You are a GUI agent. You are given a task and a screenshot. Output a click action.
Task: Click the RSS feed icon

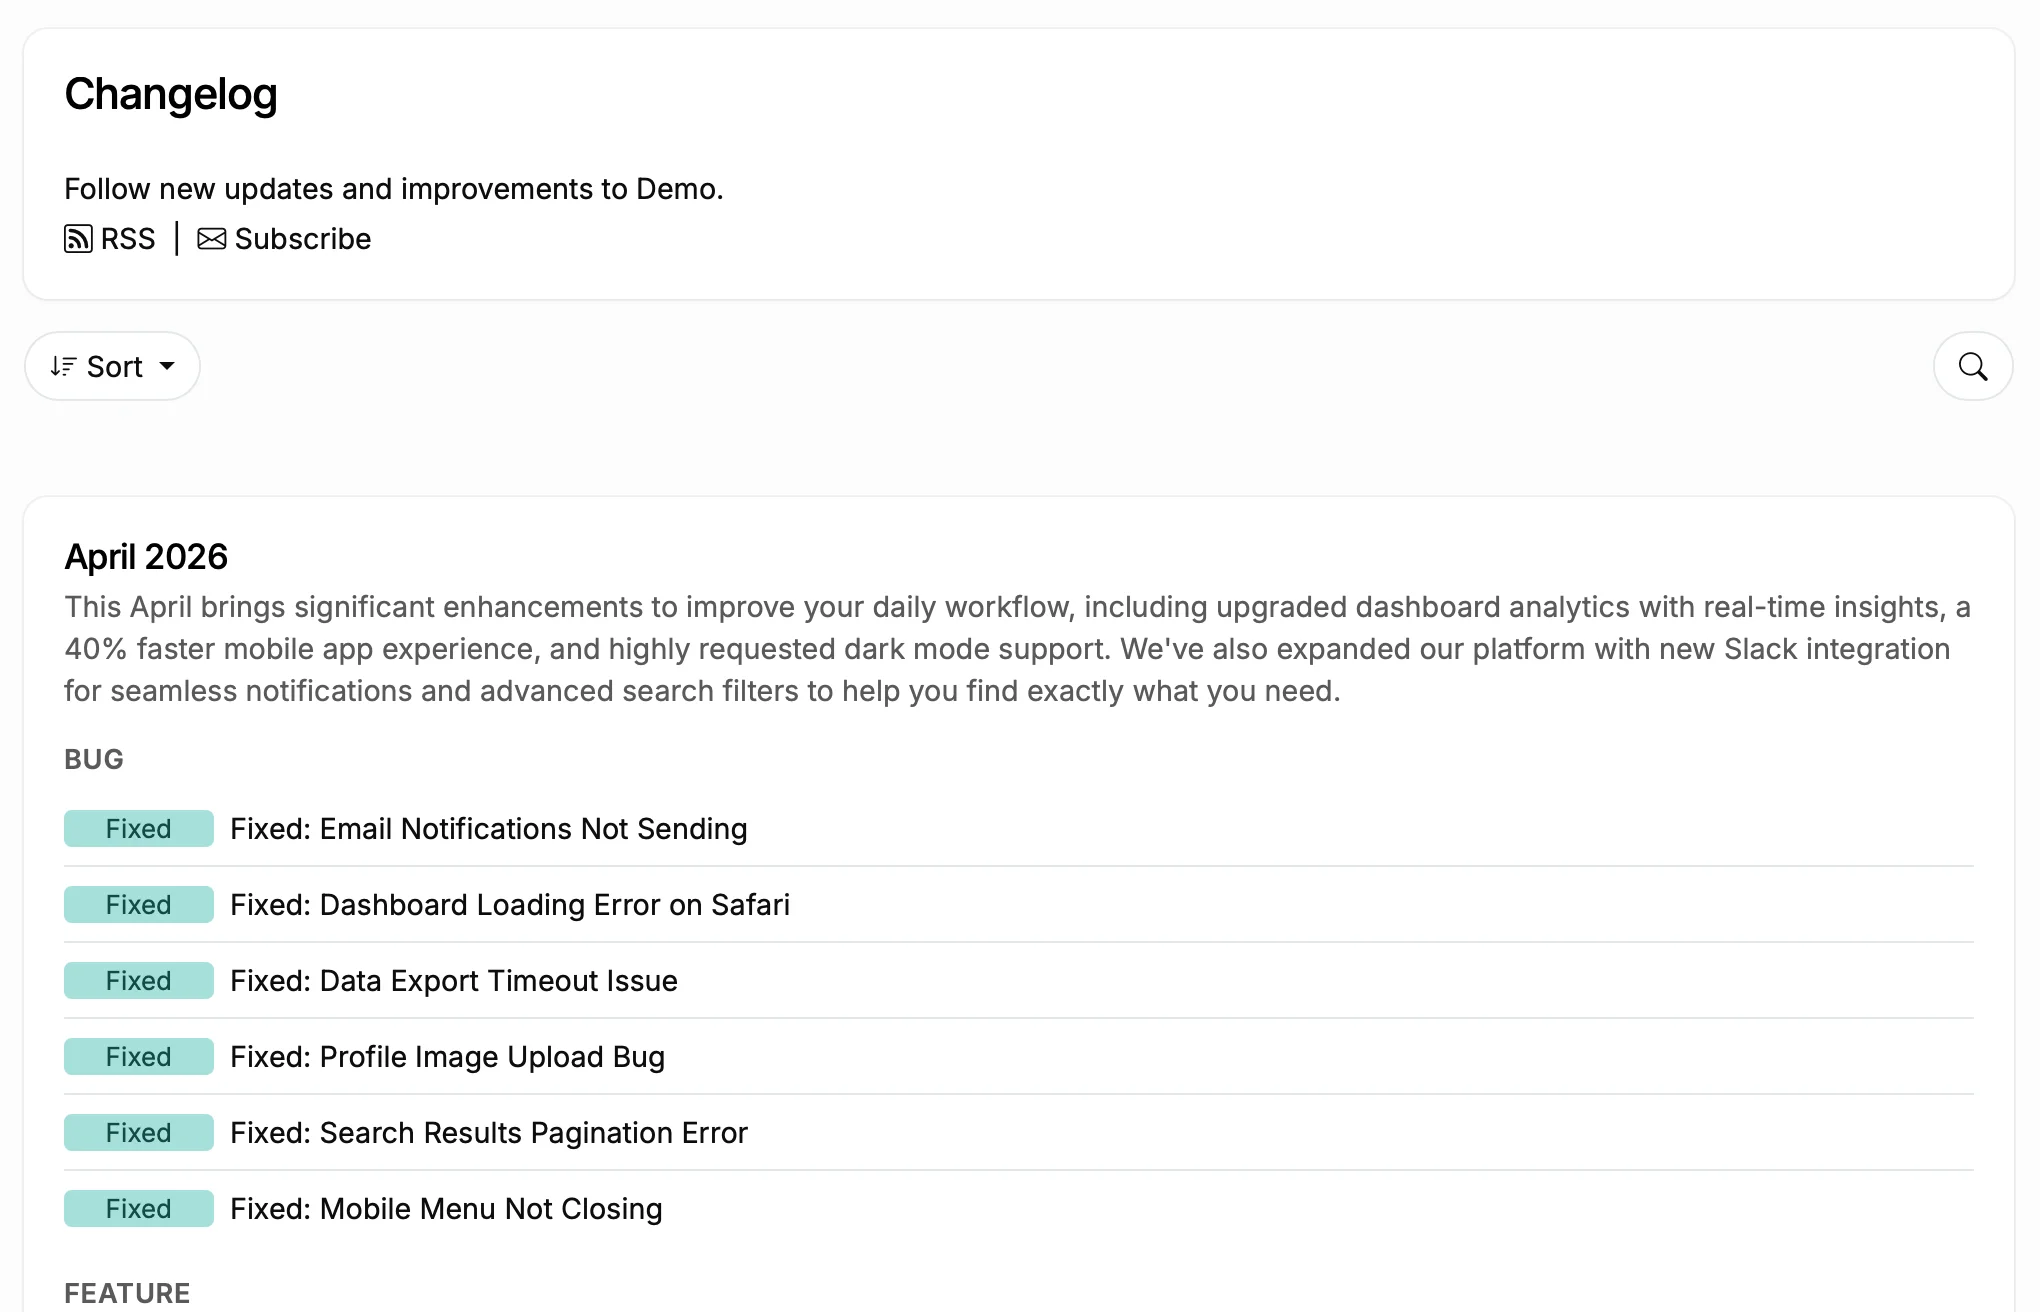tap(78, 239)
